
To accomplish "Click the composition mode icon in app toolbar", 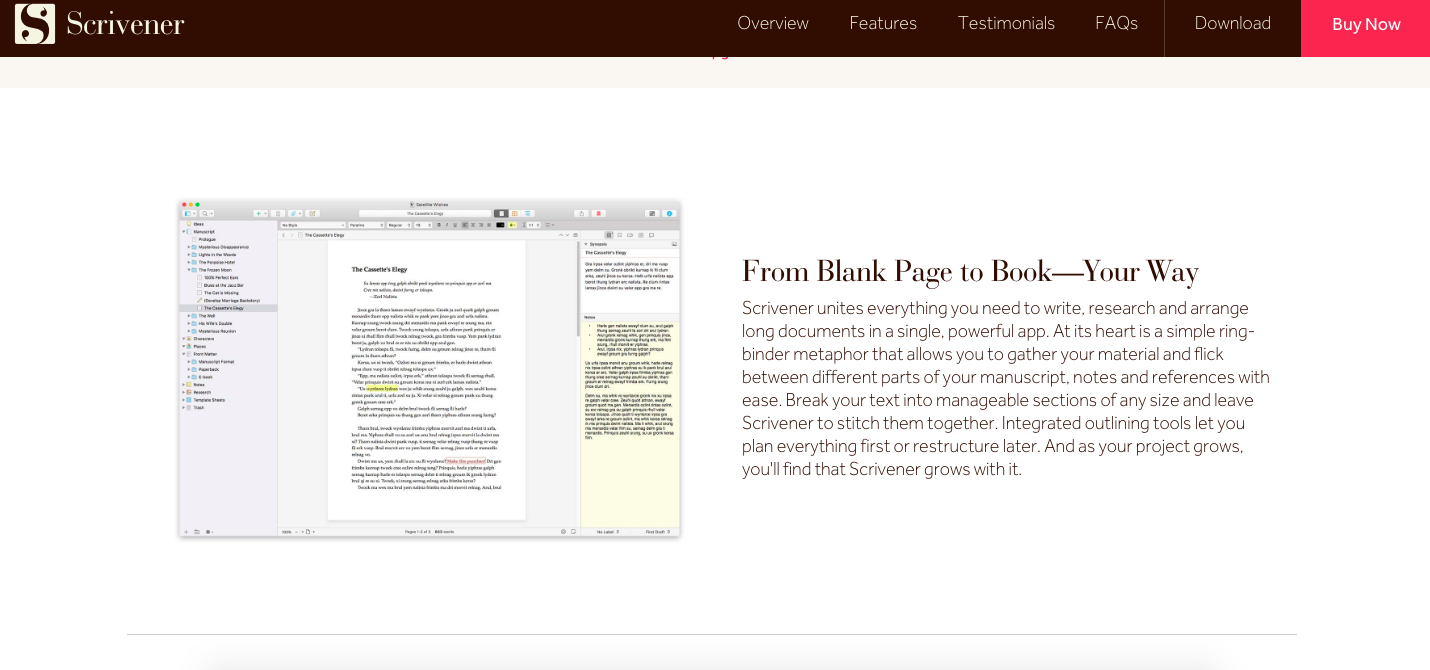I will coord(652,213).
